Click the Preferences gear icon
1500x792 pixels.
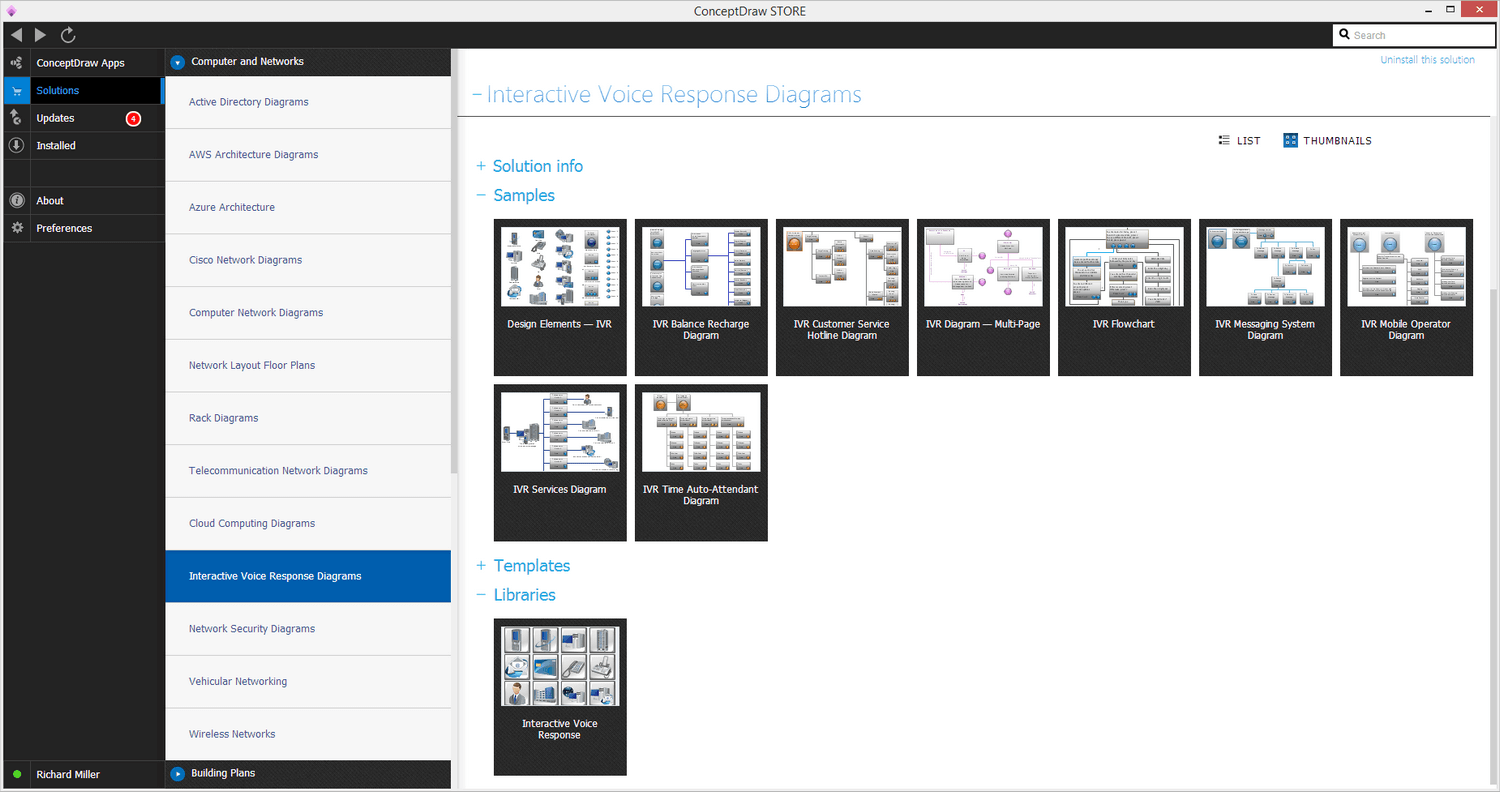pyautogui.click(x=16, y=228)
